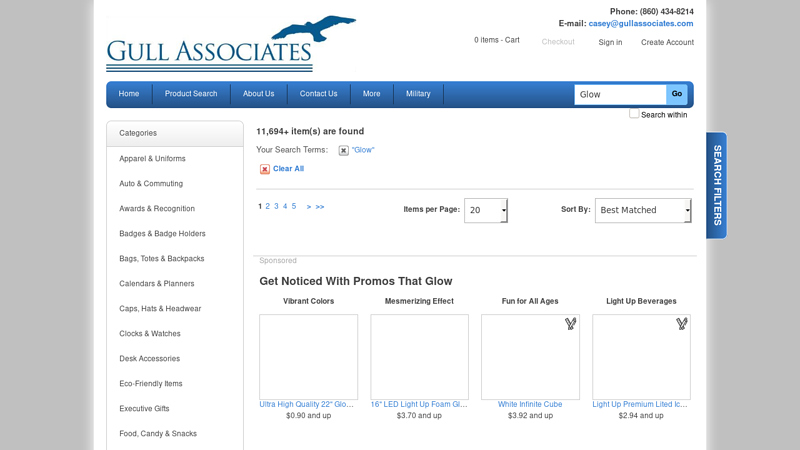Open the Ultra High Quality 22" Glow thumbnail
800x450 pixels.
(308, 357)
